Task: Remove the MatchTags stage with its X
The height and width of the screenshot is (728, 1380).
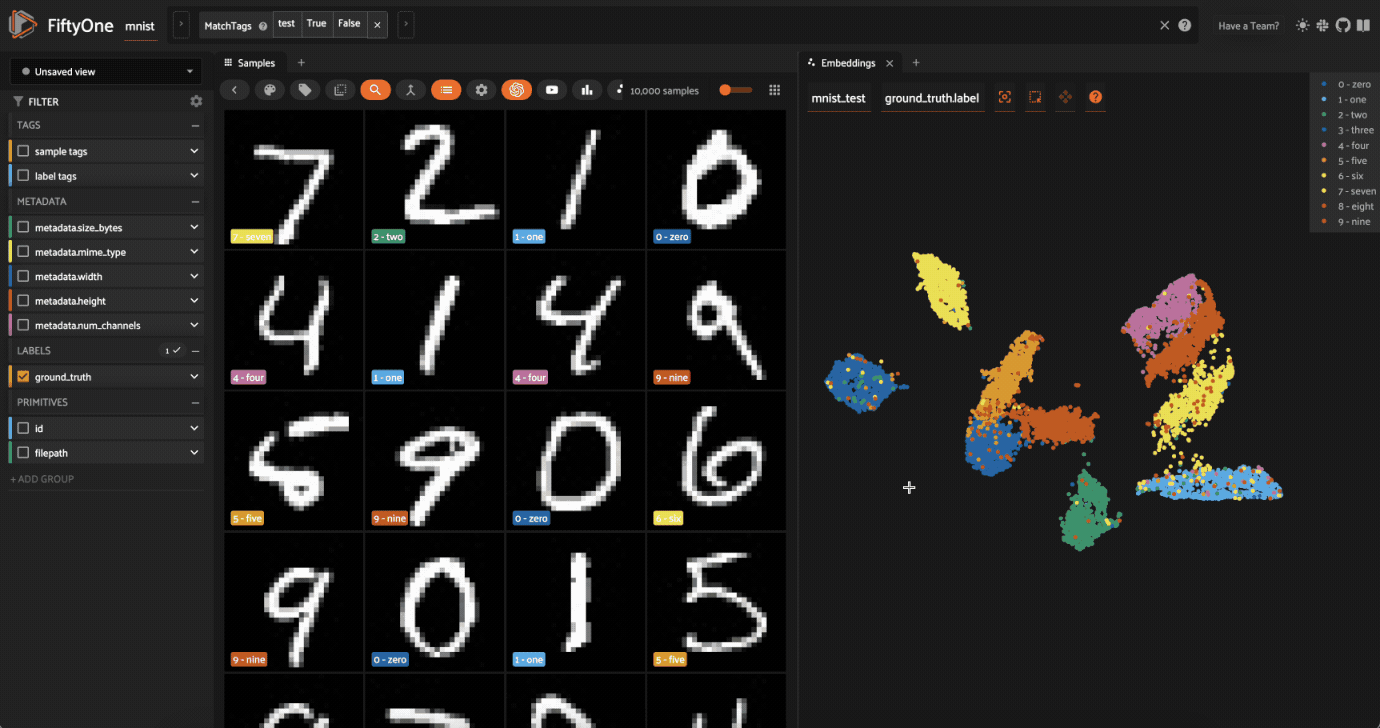Action: 376,25
